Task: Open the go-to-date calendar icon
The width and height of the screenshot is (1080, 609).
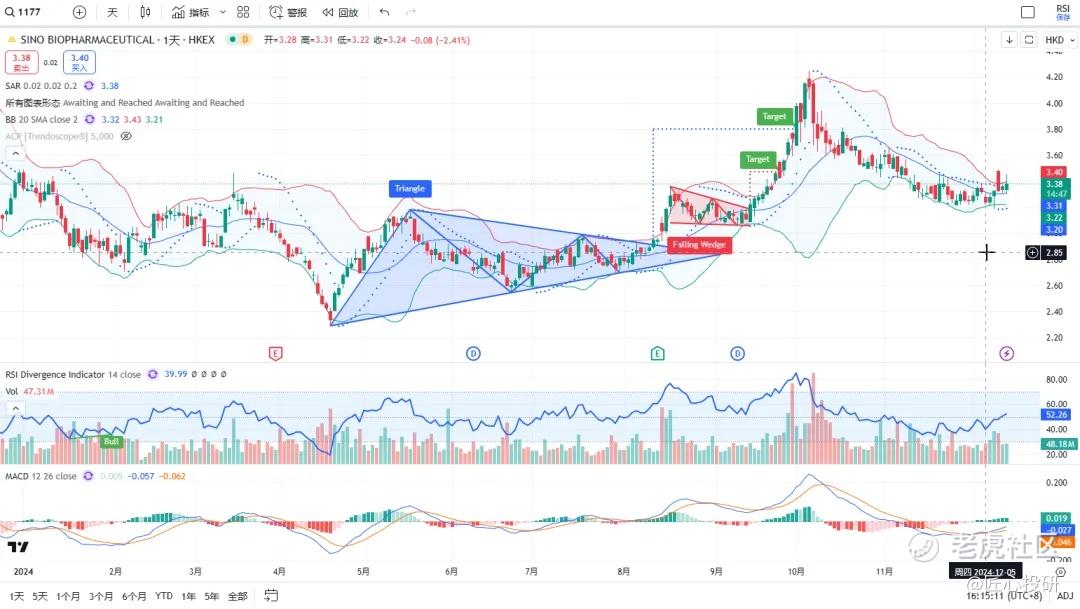Action: tap(271, 595)
